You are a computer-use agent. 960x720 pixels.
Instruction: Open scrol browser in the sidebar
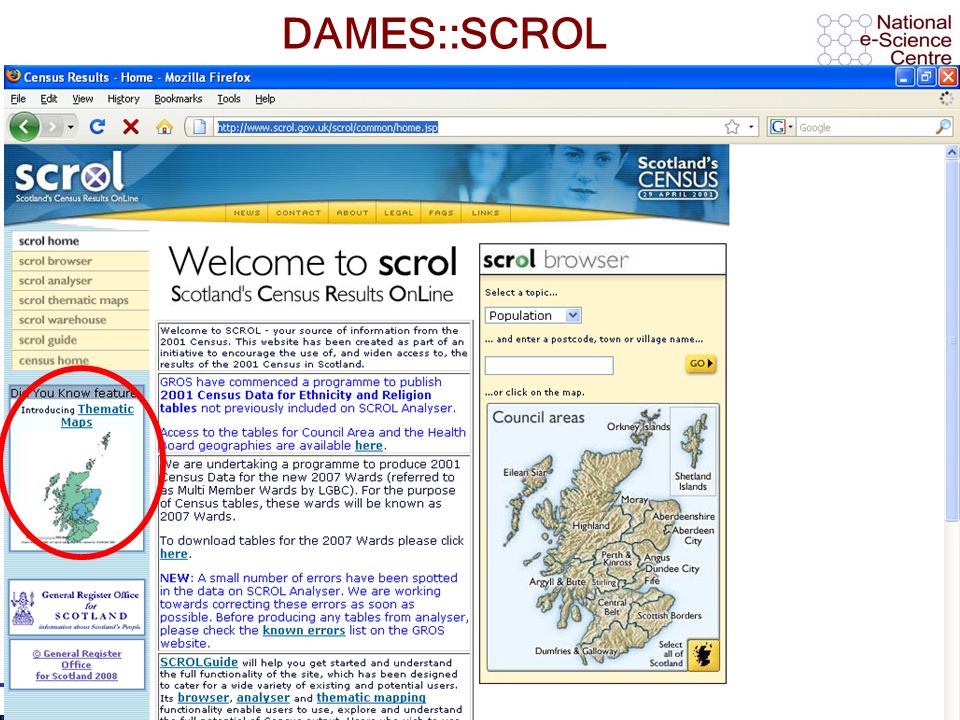tap(80, 261)
